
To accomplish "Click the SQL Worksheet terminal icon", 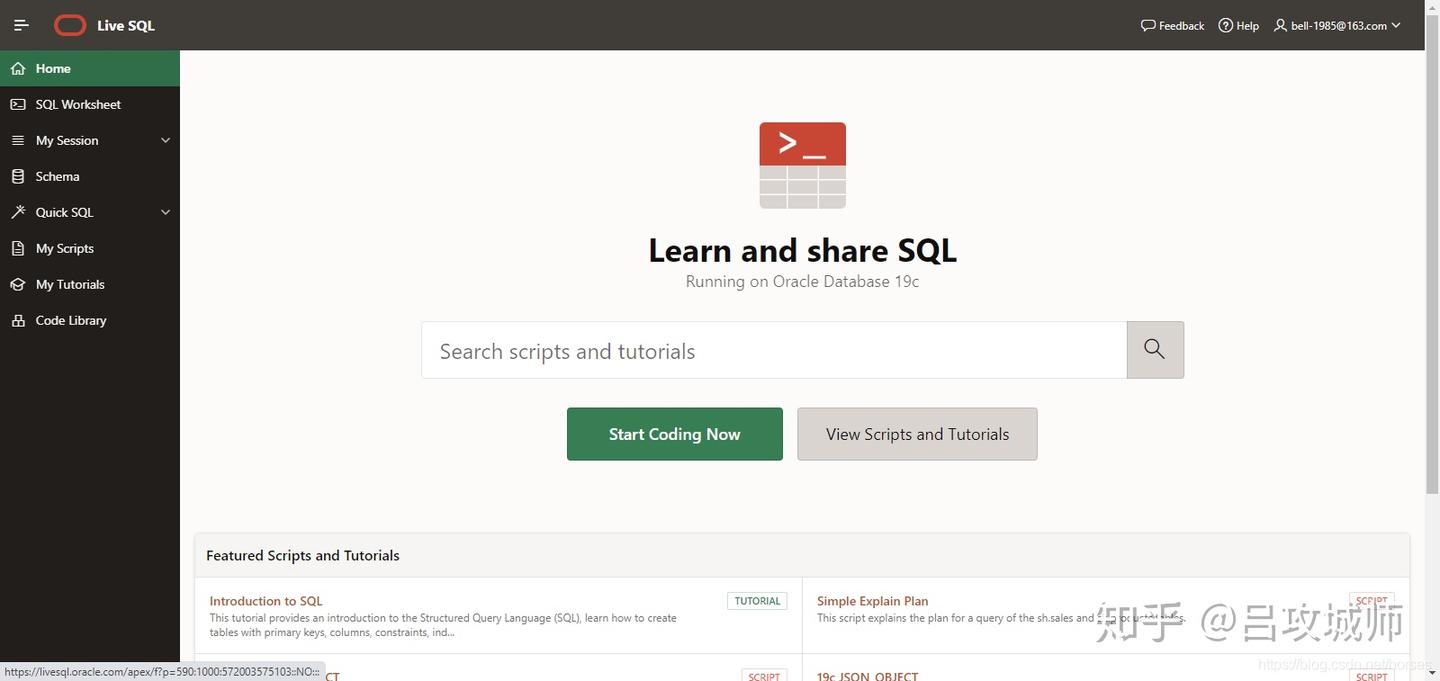I will click(18, 104).
